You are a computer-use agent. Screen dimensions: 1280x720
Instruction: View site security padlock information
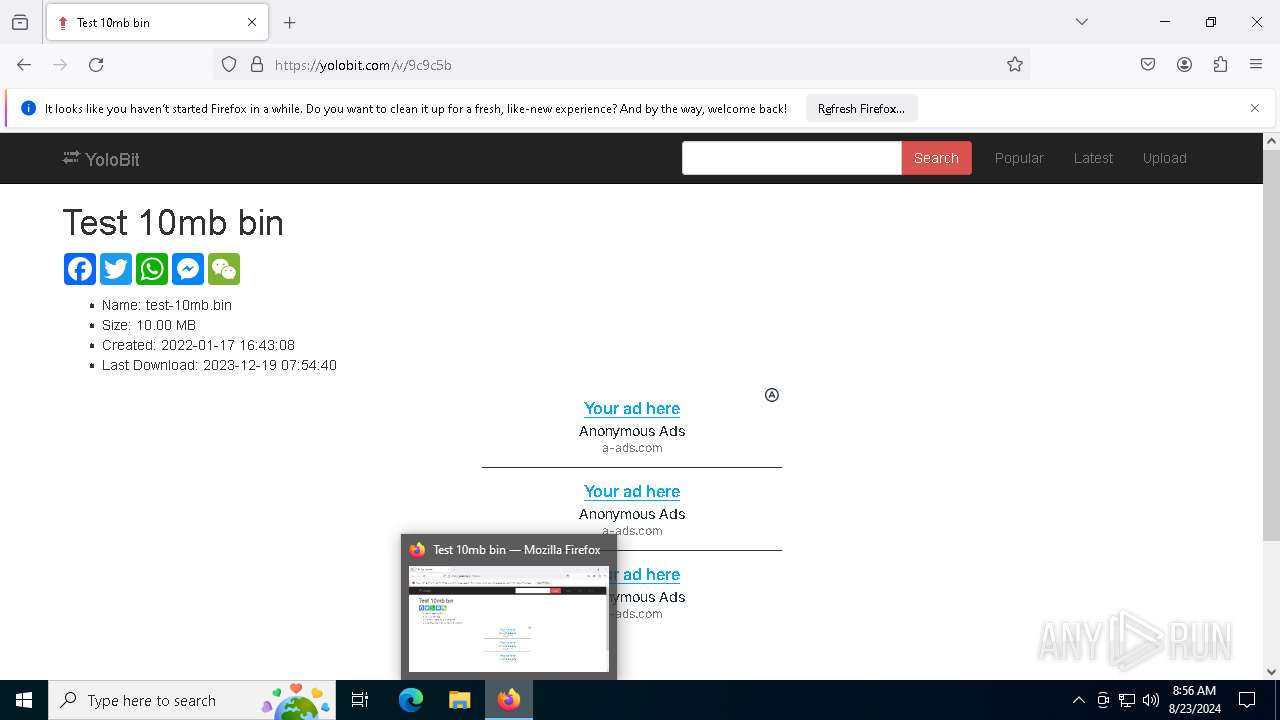click(x=257, y=65)
